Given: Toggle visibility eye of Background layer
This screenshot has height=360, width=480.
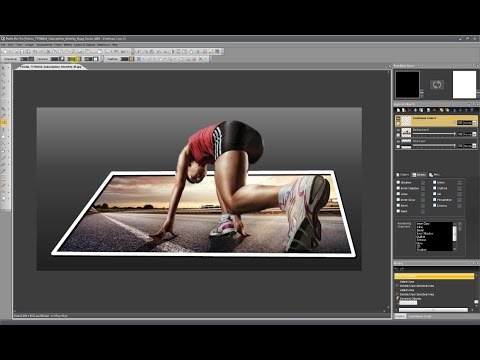Looking at the screenshot, I should click(398, 130).
